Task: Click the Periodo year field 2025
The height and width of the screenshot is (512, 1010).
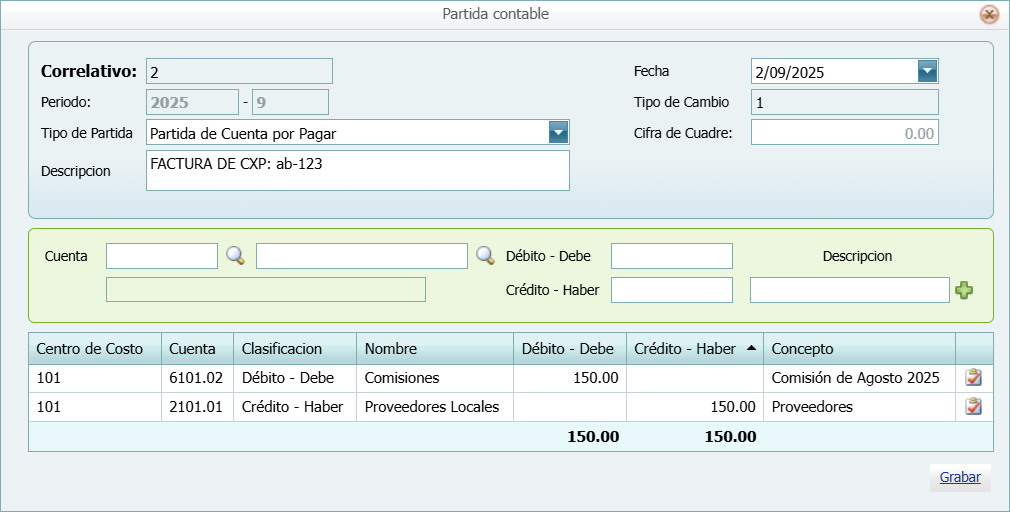Action: pos(192,102)
